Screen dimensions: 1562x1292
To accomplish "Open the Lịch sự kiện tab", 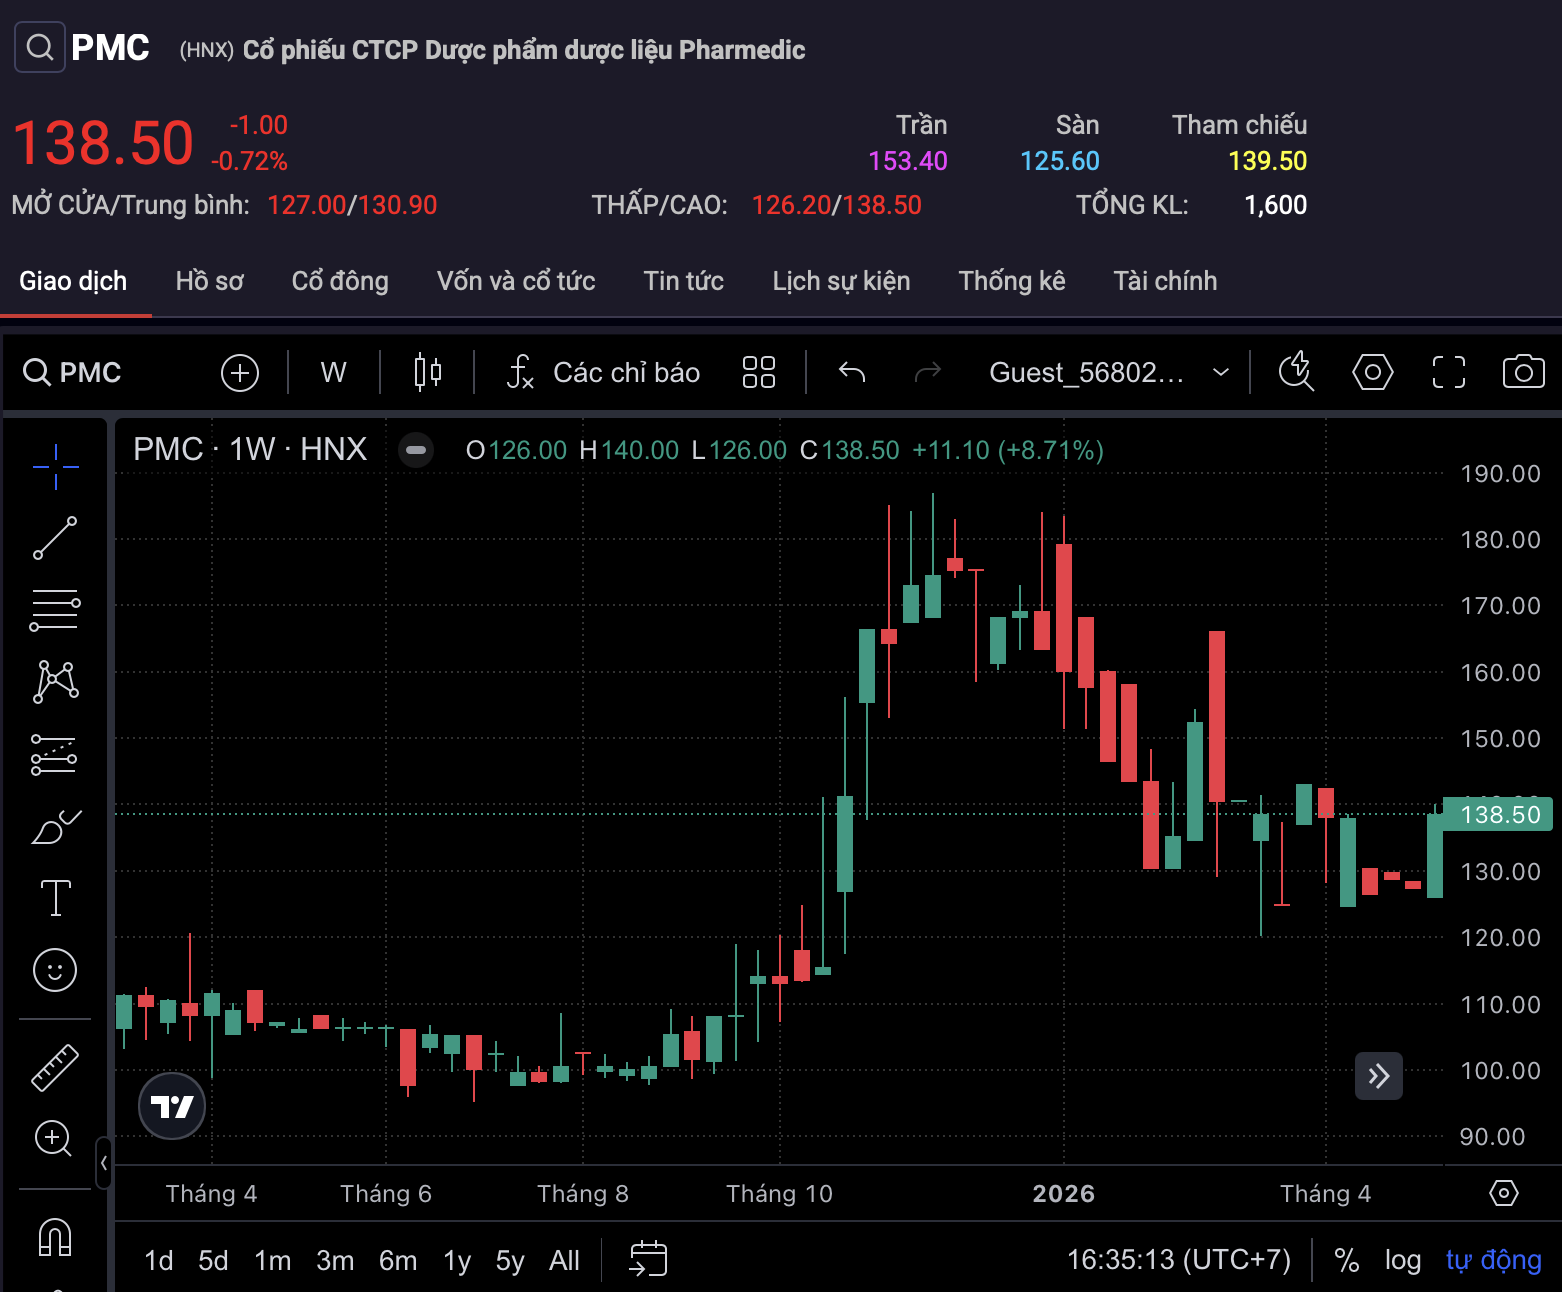I will pyautogui.click(x=841, y=281).
